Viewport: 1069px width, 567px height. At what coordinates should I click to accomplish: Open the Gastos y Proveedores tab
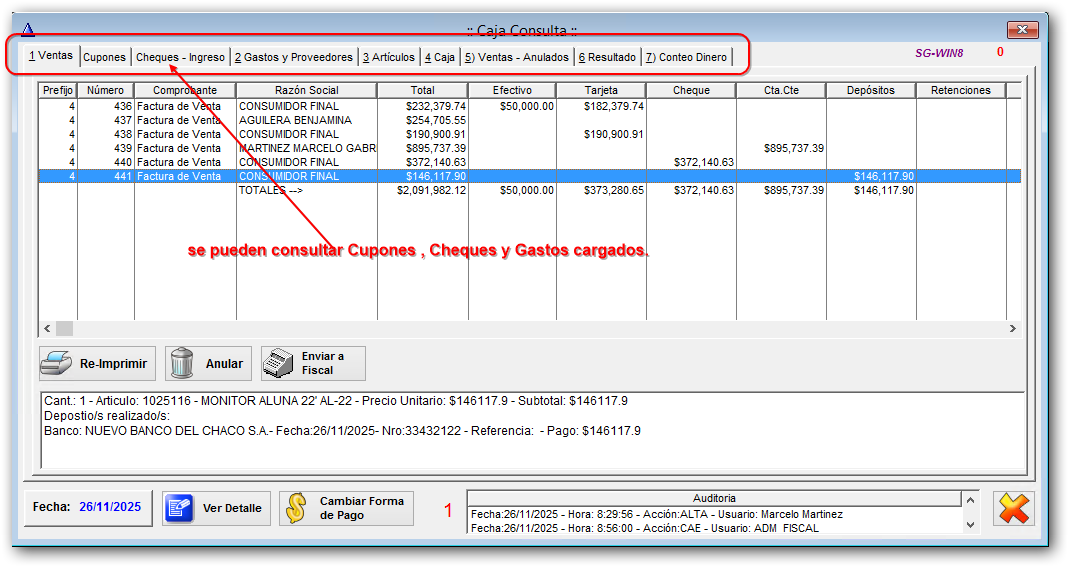(x=294, y=57)
